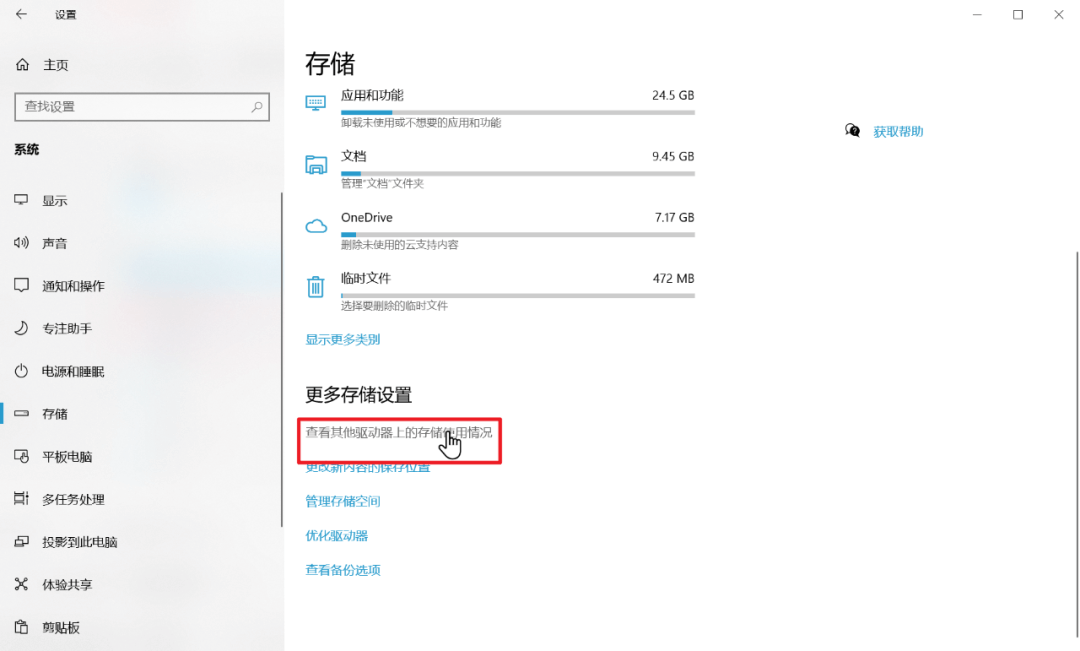Click the OneDrive cloud icon
The height and width of the screenshot is (651, 1080).
pos(315,225)
